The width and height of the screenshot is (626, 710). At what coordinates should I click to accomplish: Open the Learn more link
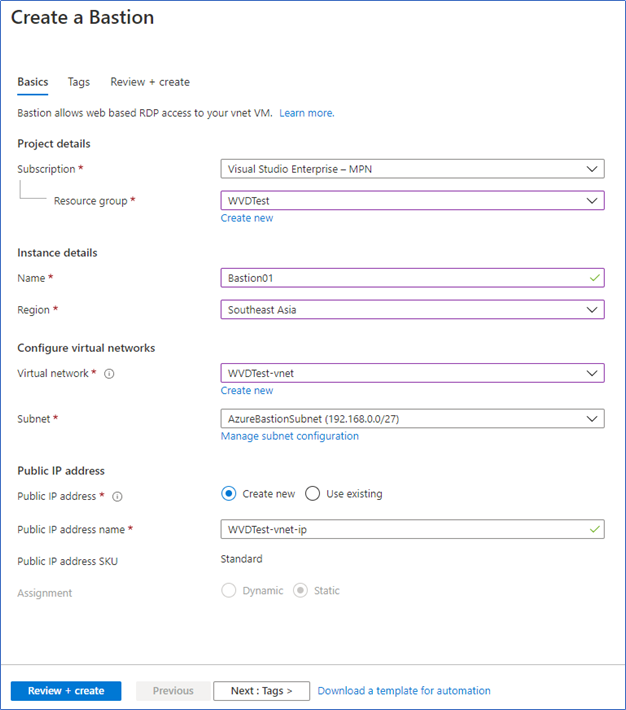[x=307, y=113]
